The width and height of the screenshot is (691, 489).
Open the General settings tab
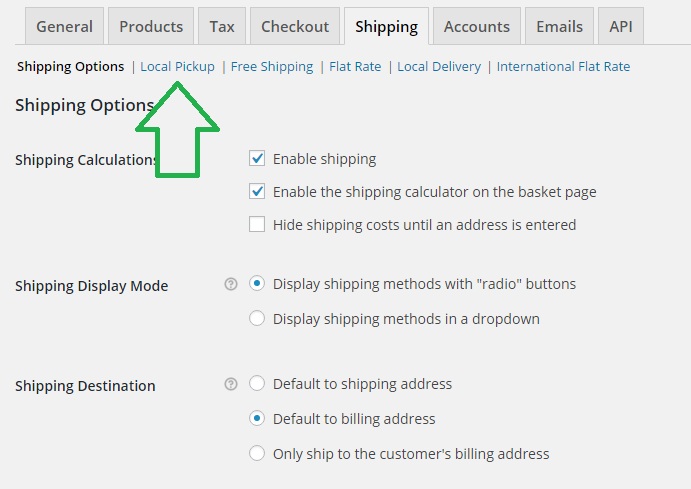(x=64, y=26)
